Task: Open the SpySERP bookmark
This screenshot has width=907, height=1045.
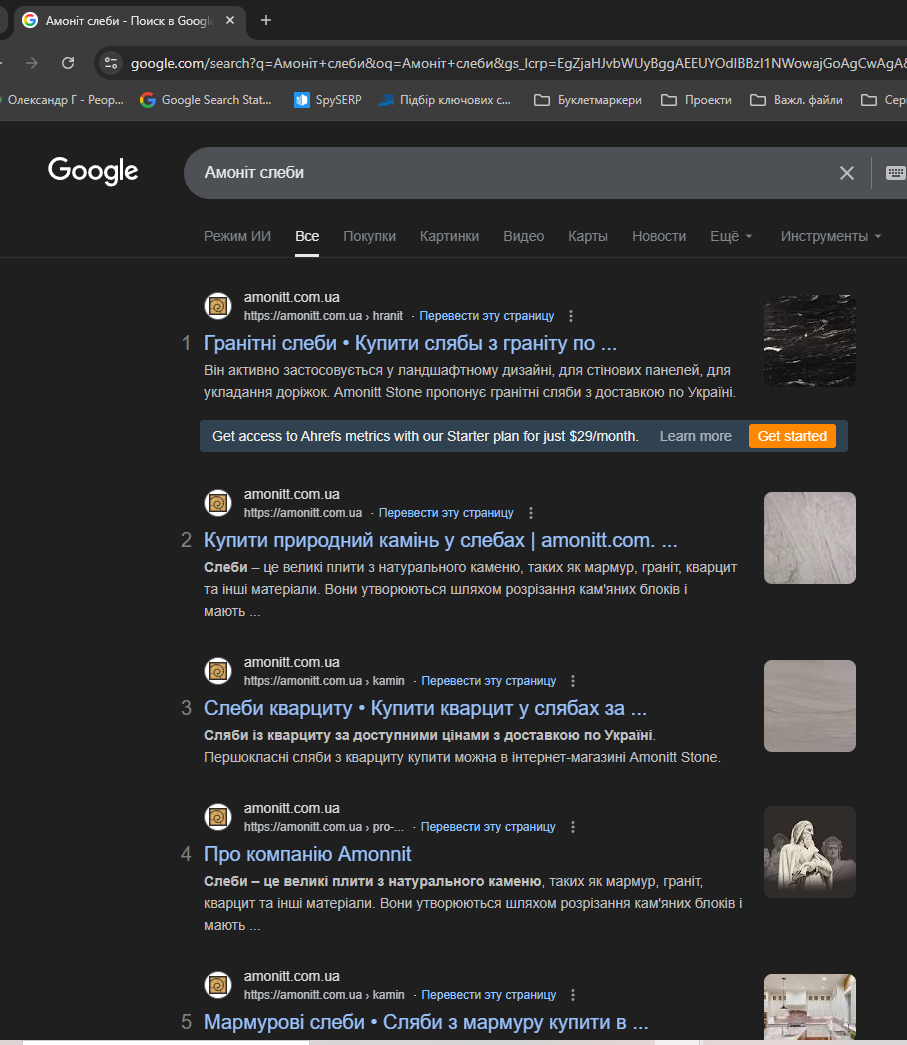Action: 328,100
